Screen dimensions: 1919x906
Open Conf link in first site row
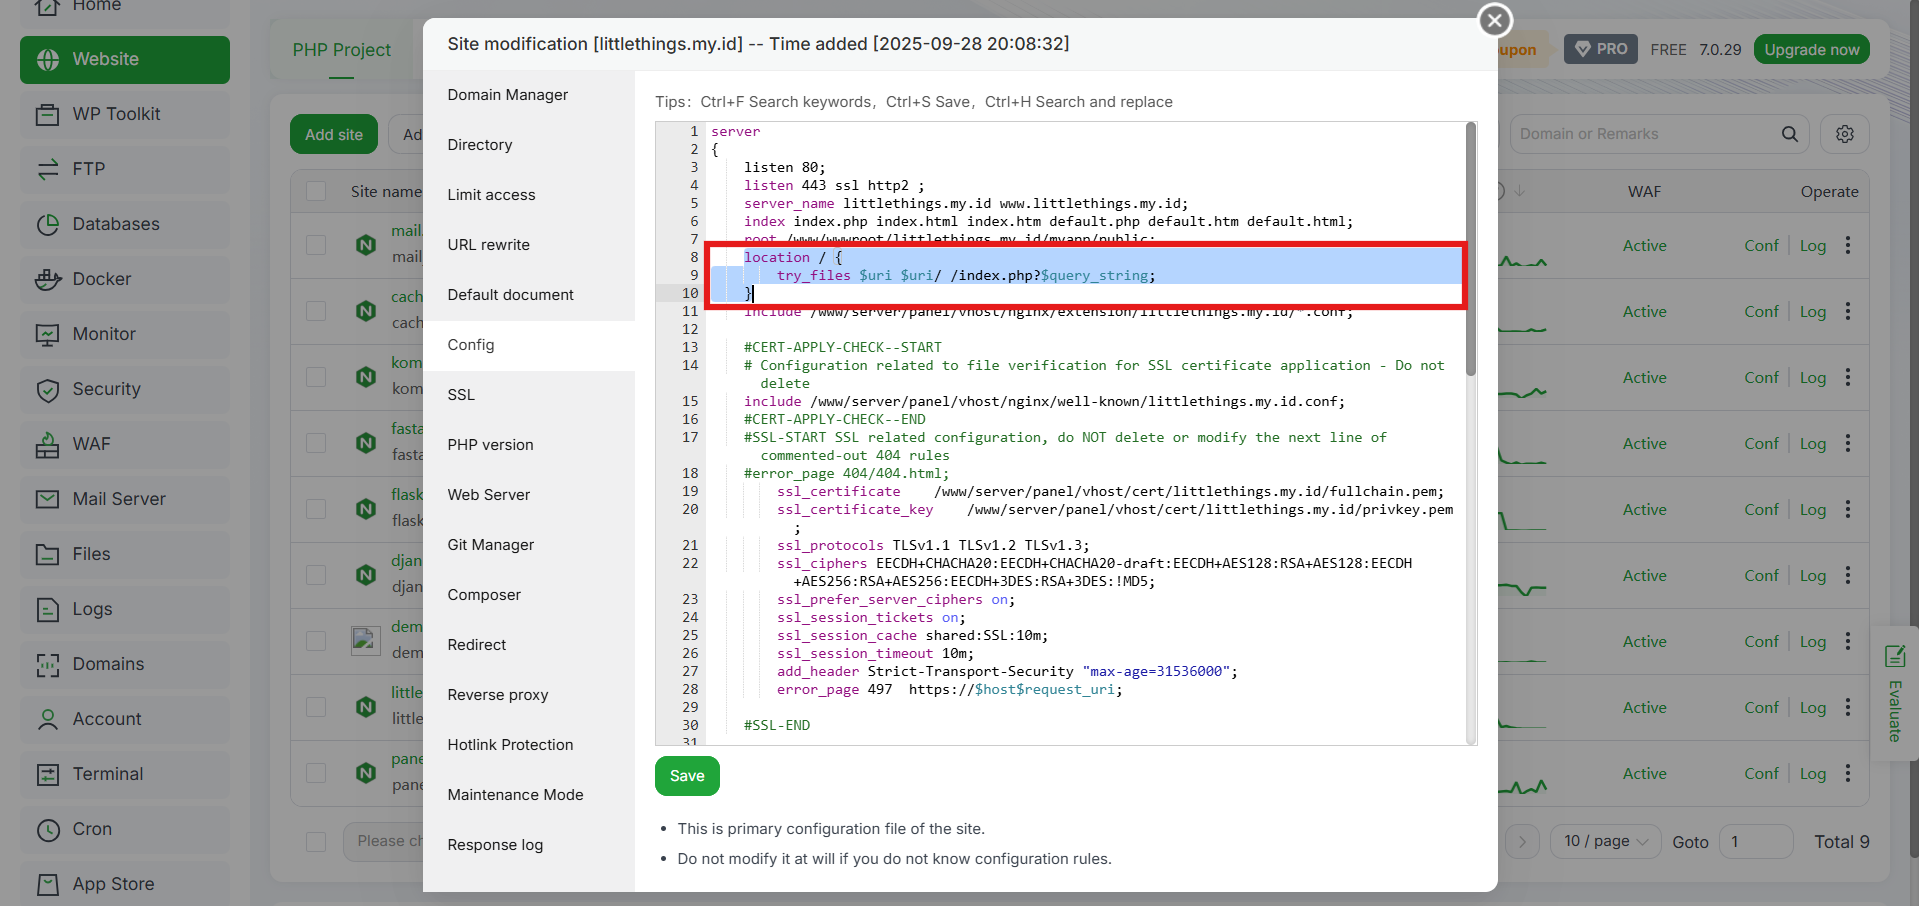click(1761, 245)
